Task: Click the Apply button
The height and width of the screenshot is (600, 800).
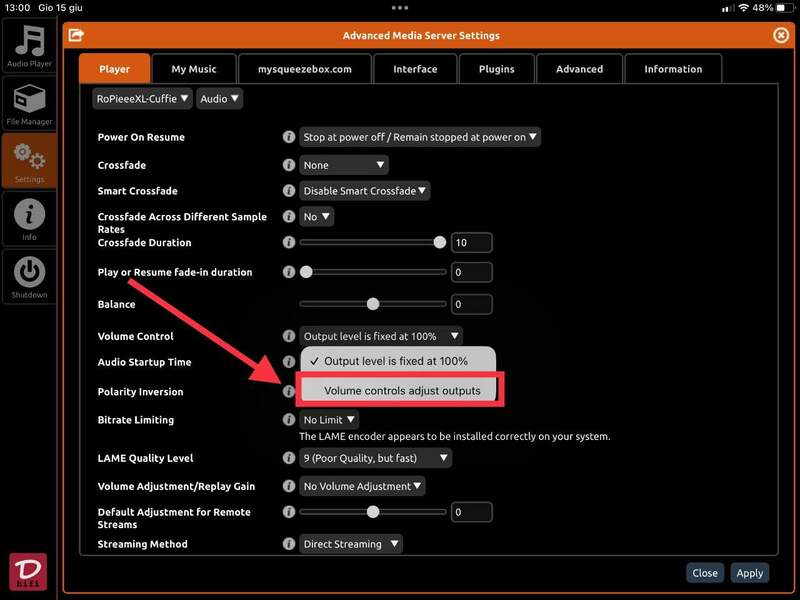Action: coord(749,573)
